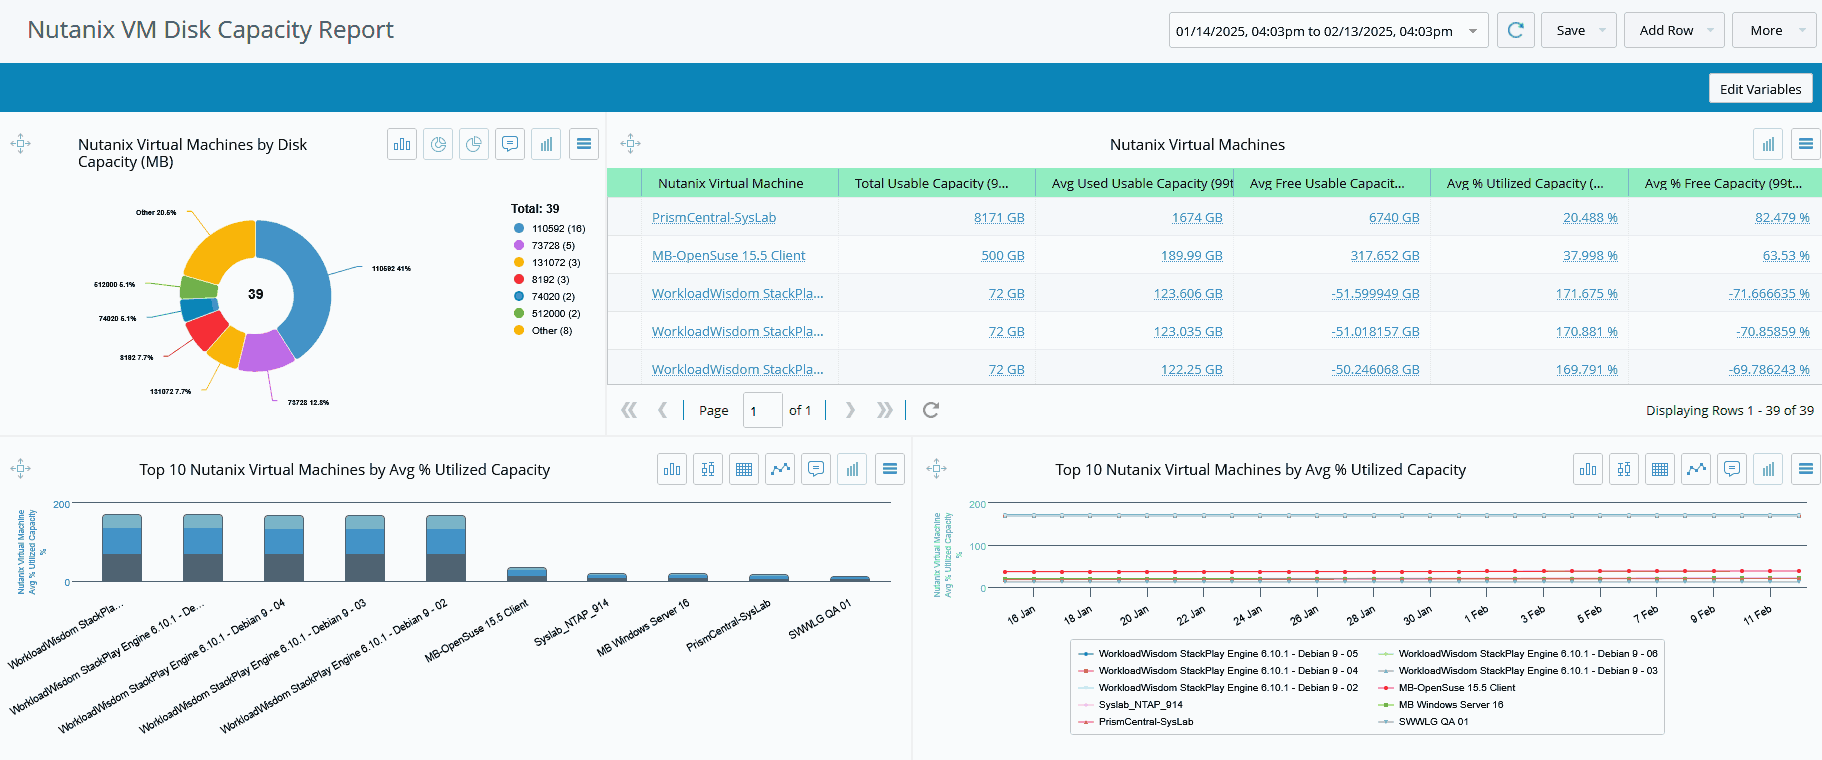This screenshot has height=760, width=1822.
Task: Click the 8171 GB total capacity value
Action: 999,217
